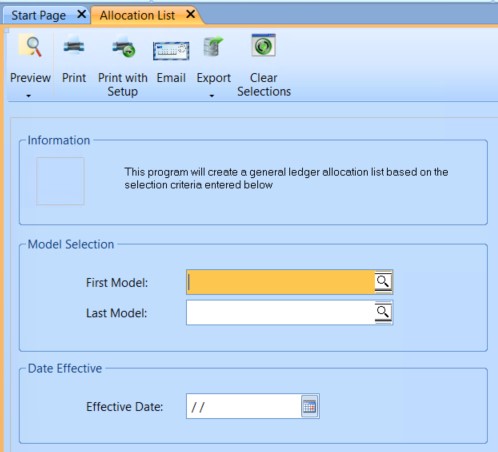Click the Preview magnifier icon

coord(30,47)
